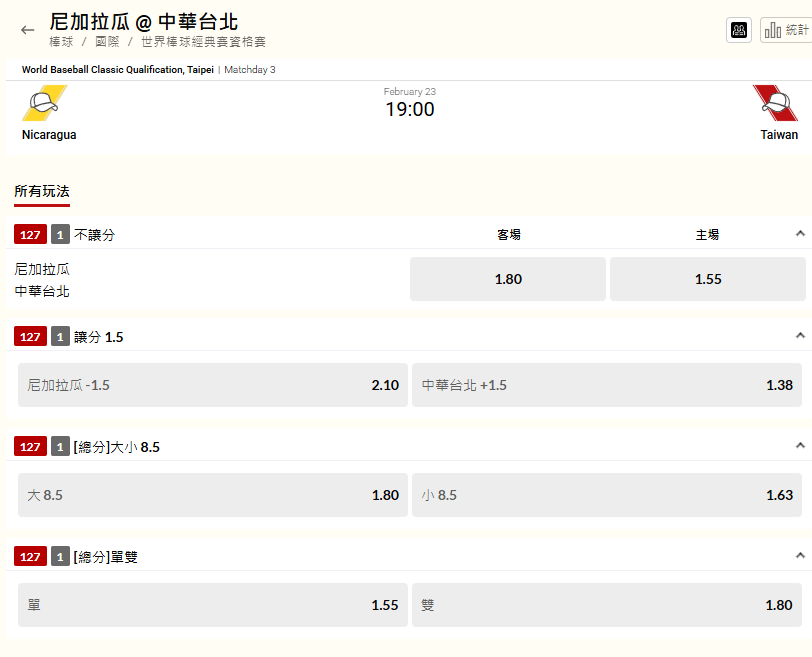Click the Nicaragua team cap logo
The width and height of the screenshot is (812, 657).
coord(45,103)
